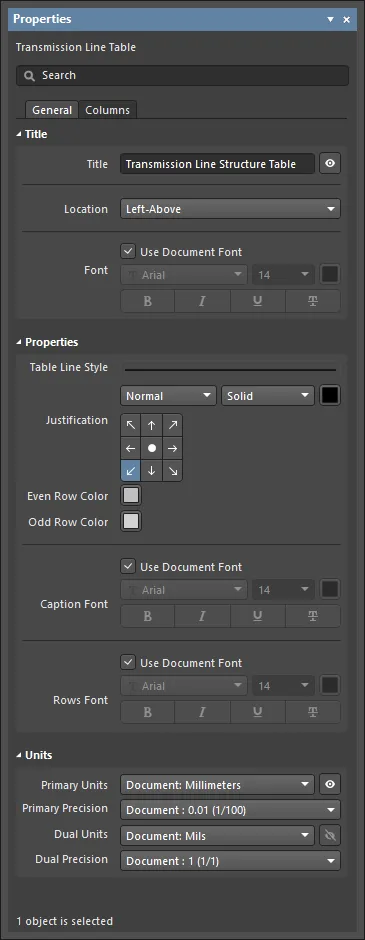
Task: Click Italic icon in Rows Font
Action: click(x=203, y=712)
